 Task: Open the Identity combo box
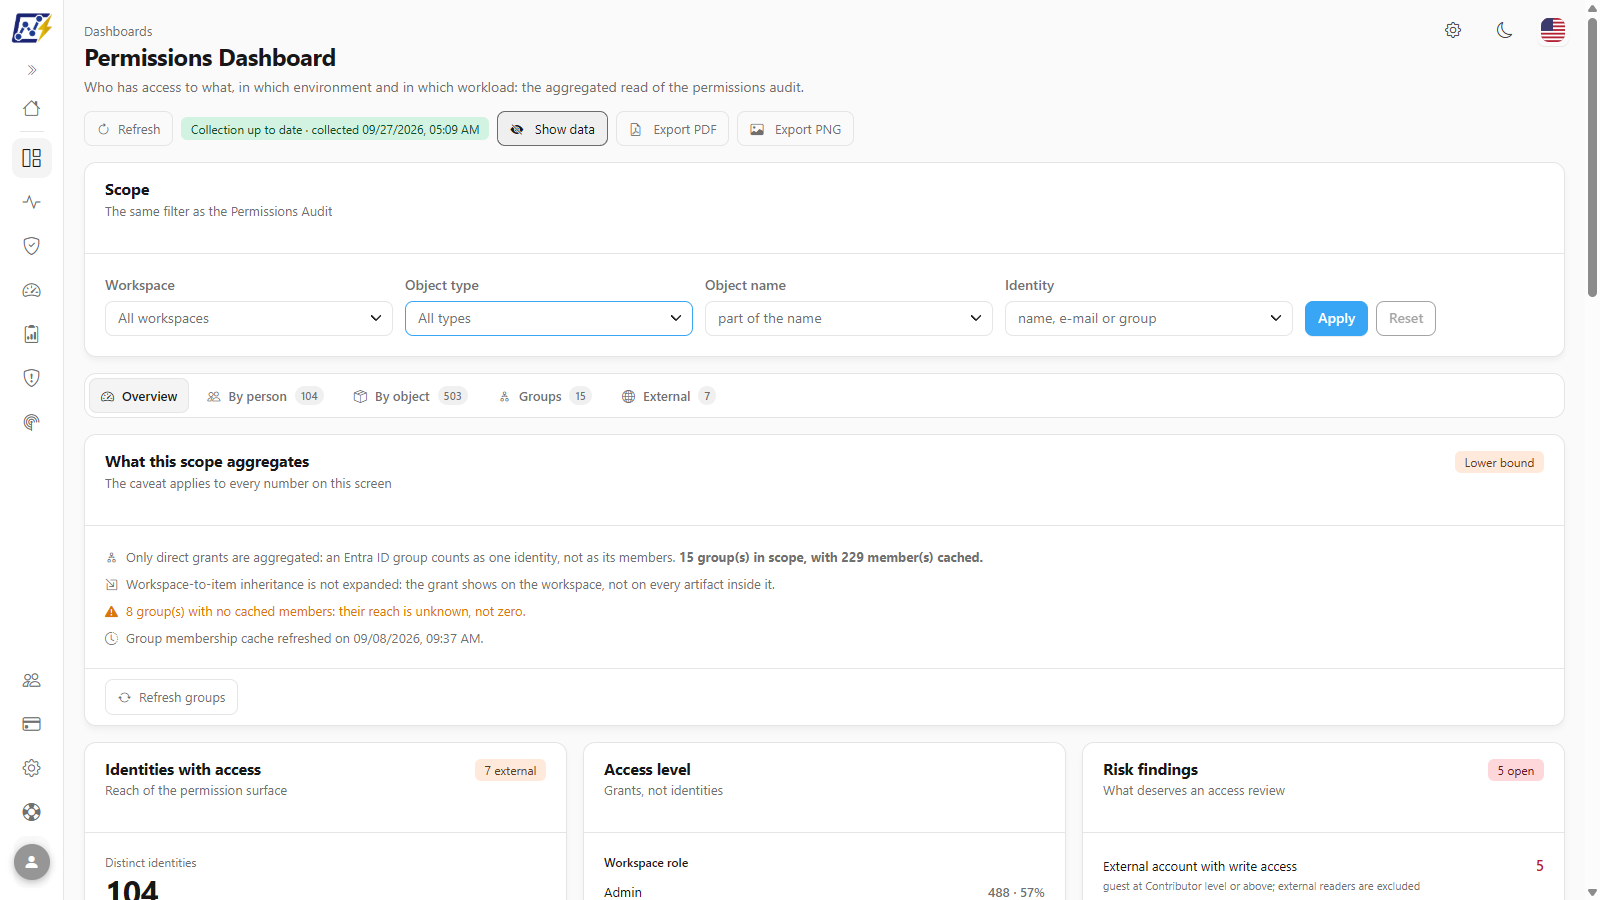1149,318
